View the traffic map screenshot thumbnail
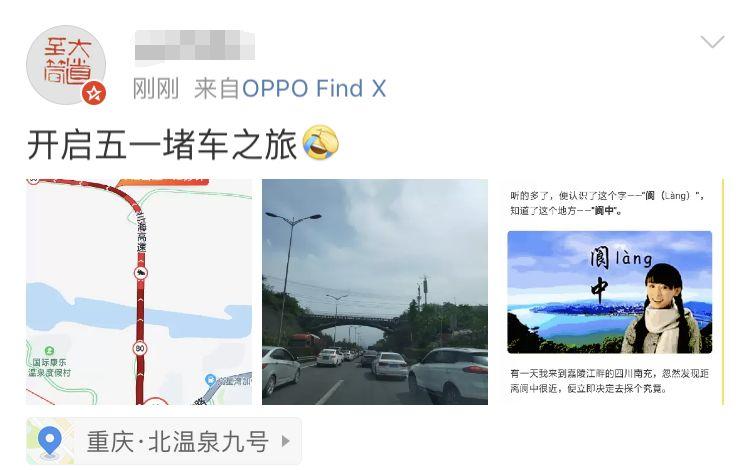 tap(139, 292)
